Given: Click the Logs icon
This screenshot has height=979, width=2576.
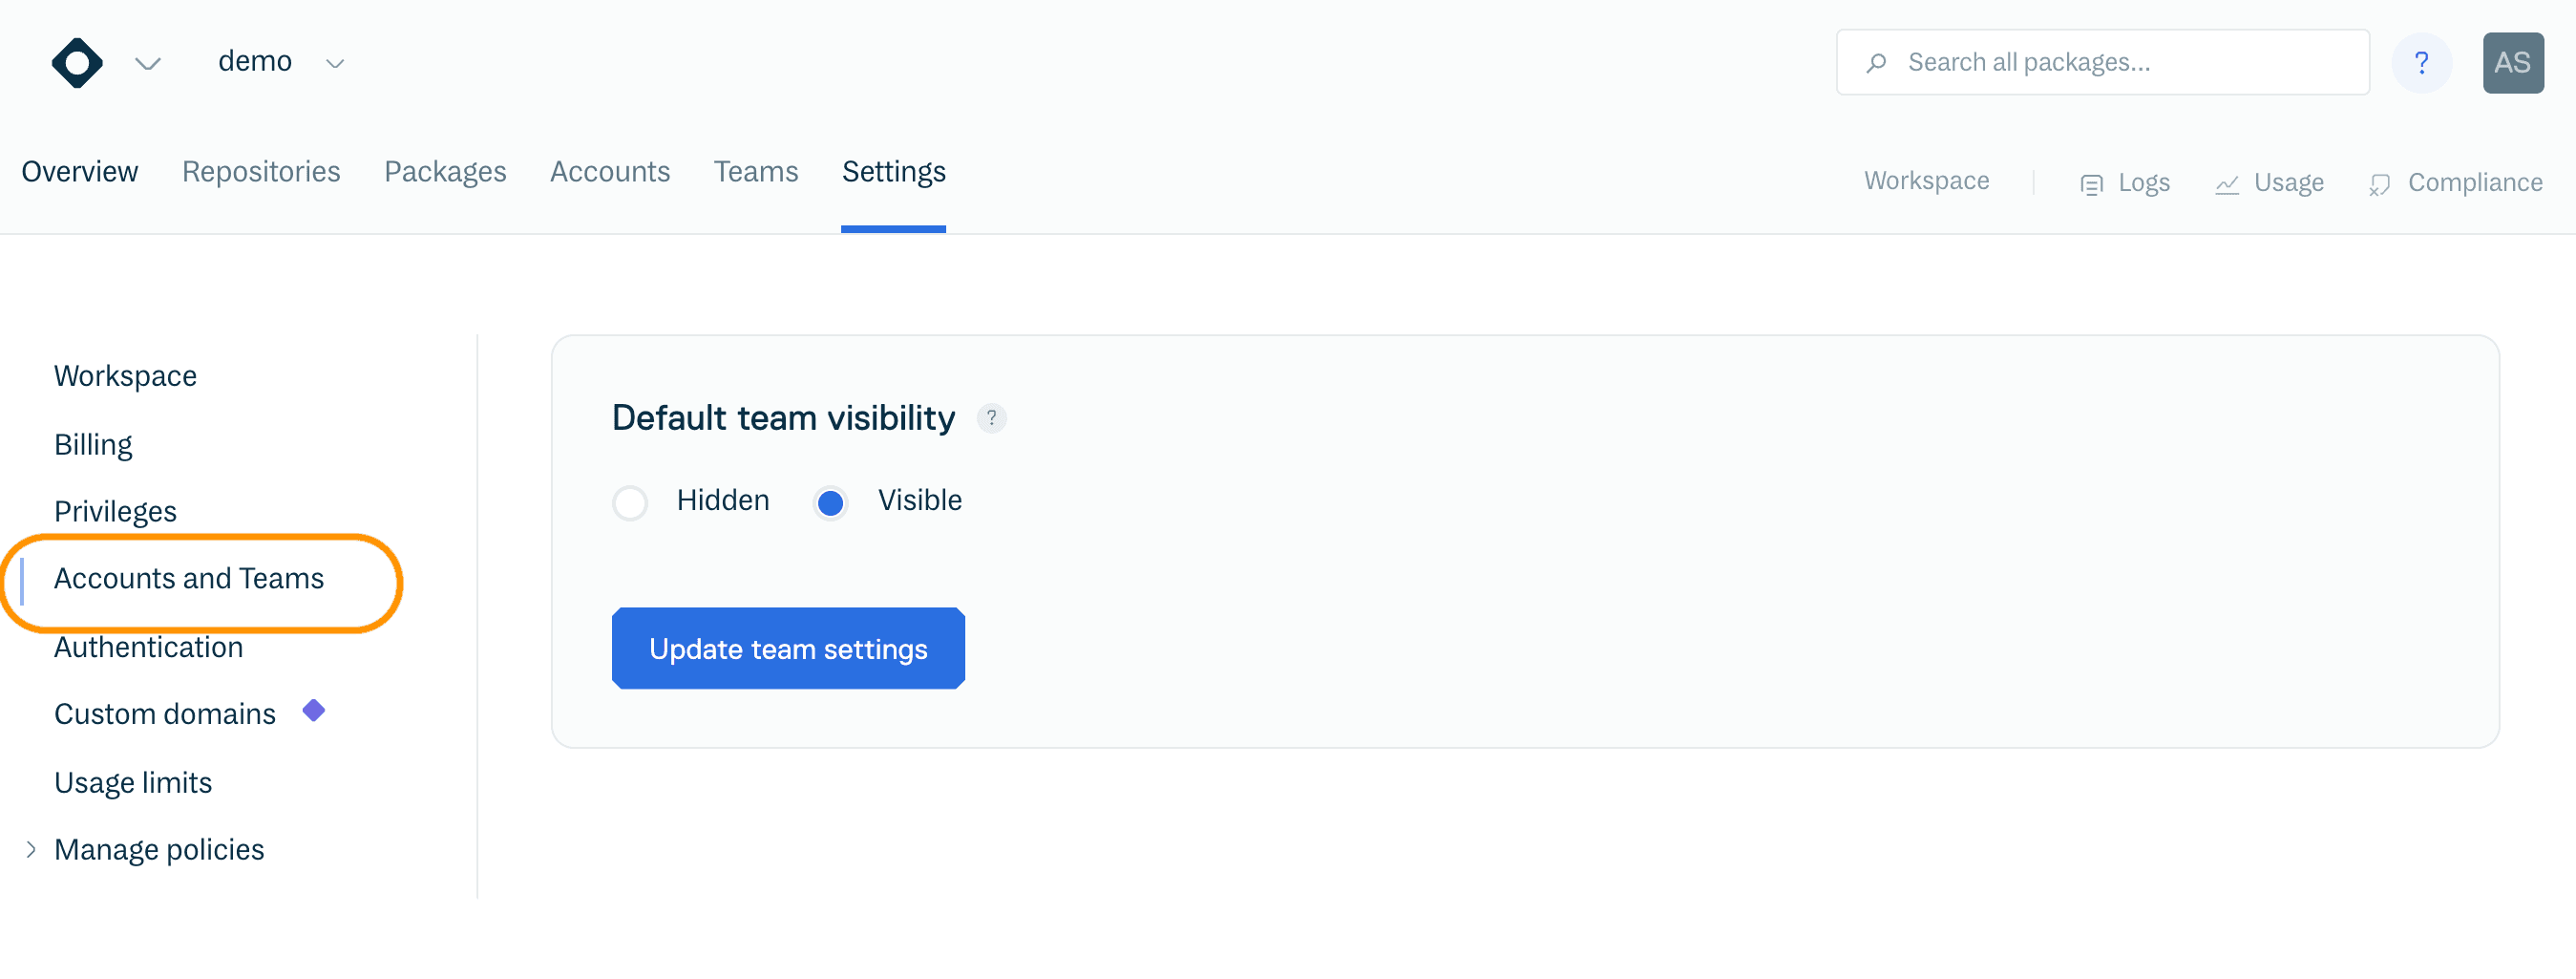Looking at the screenshot, I should [2091, 184].
